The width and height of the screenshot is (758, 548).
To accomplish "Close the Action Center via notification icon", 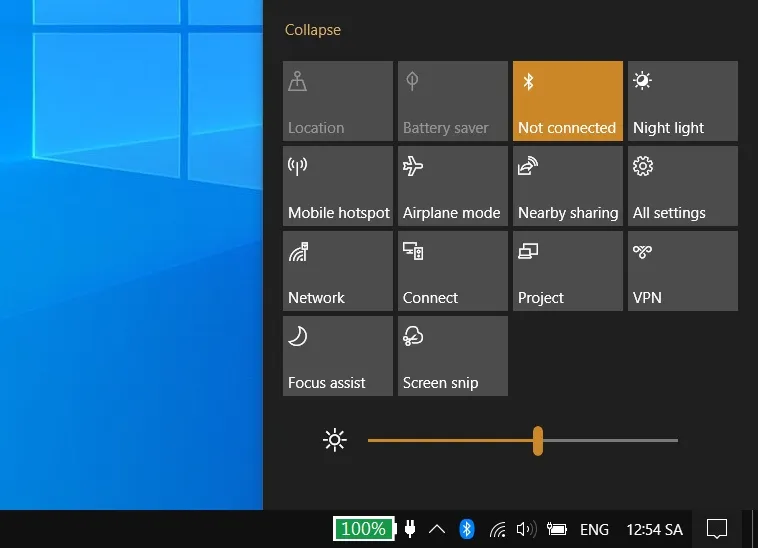I will pyautogui.click(x=716, y=529).
